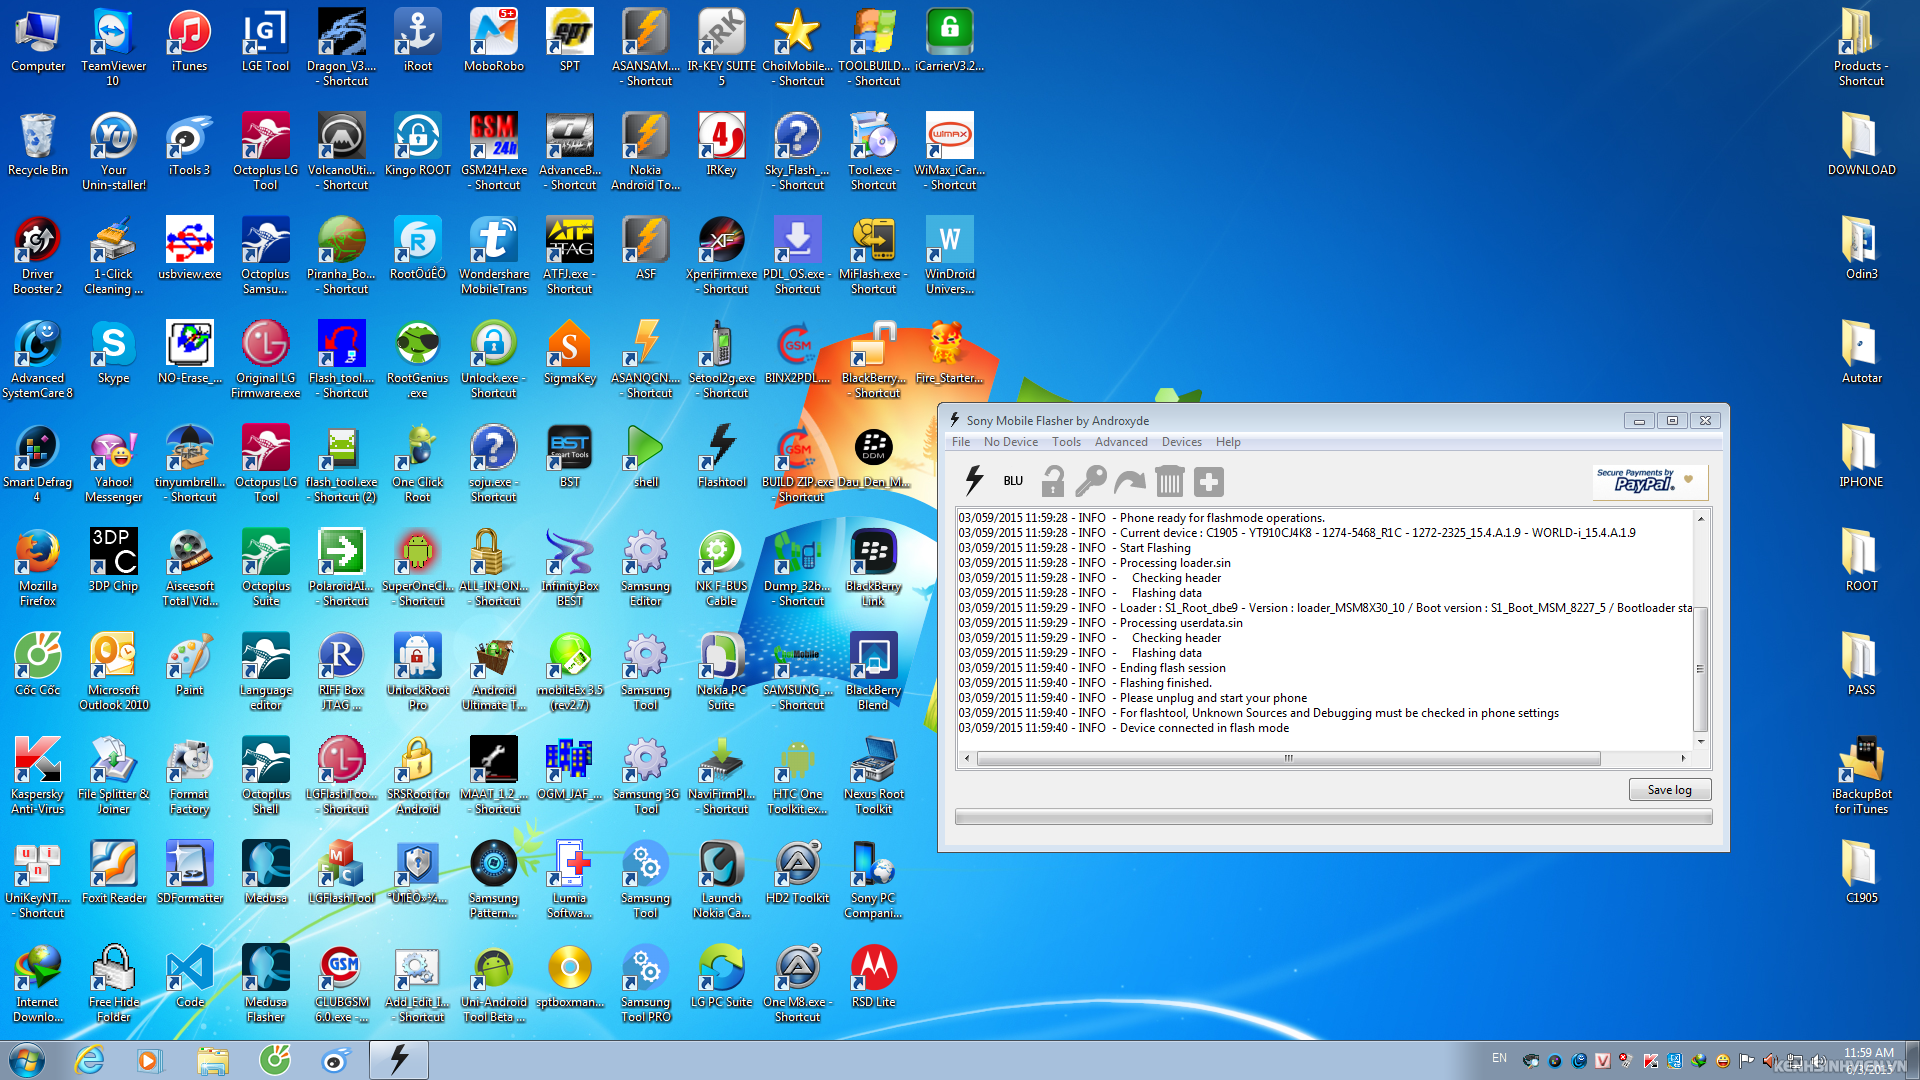Select the Flashtool desktop shortcut icon
1920x1080 pixels.
722,456
